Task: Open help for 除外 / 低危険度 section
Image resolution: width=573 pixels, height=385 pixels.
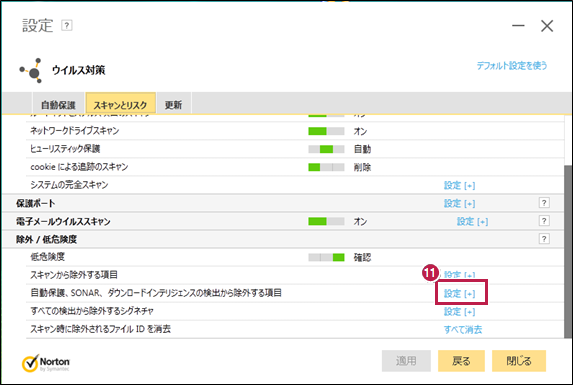Action: (544, 239)
